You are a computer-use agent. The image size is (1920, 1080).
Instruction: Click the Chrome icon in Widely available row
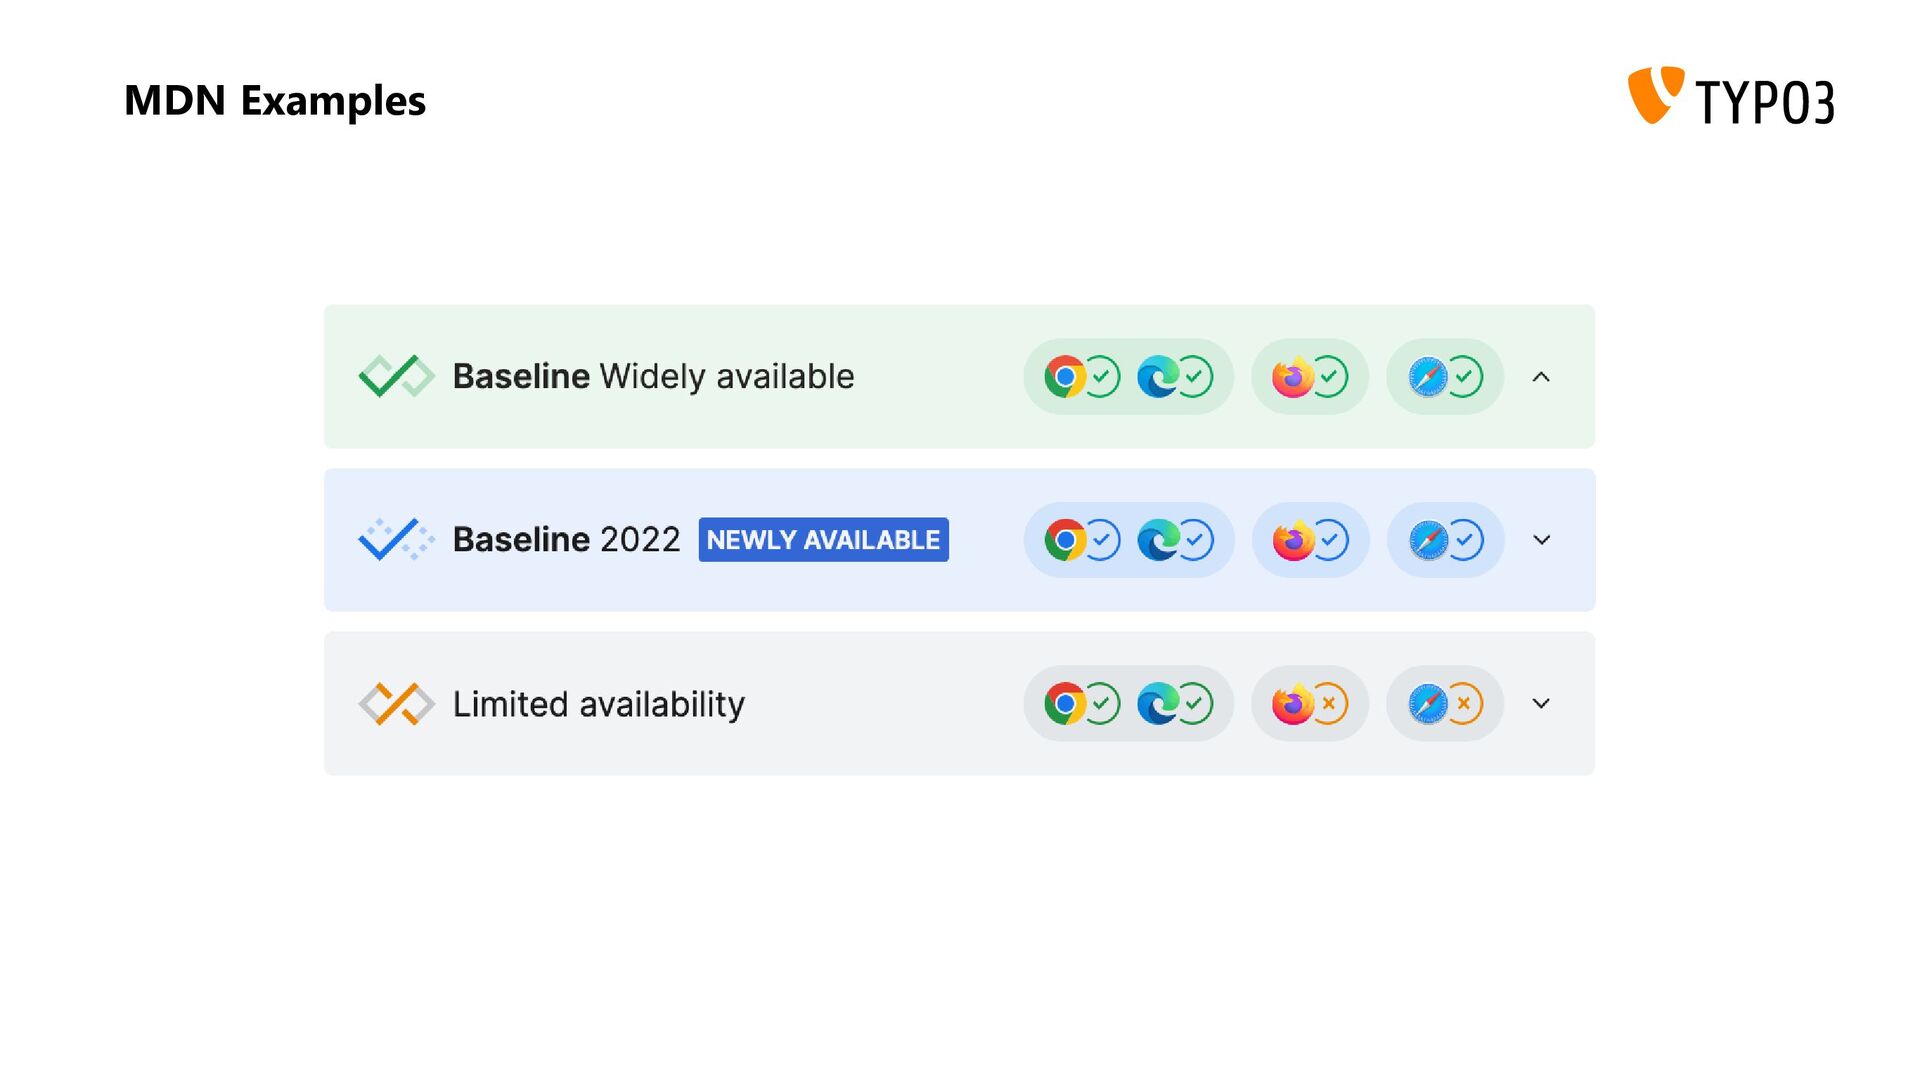[x=1065, y=377]
